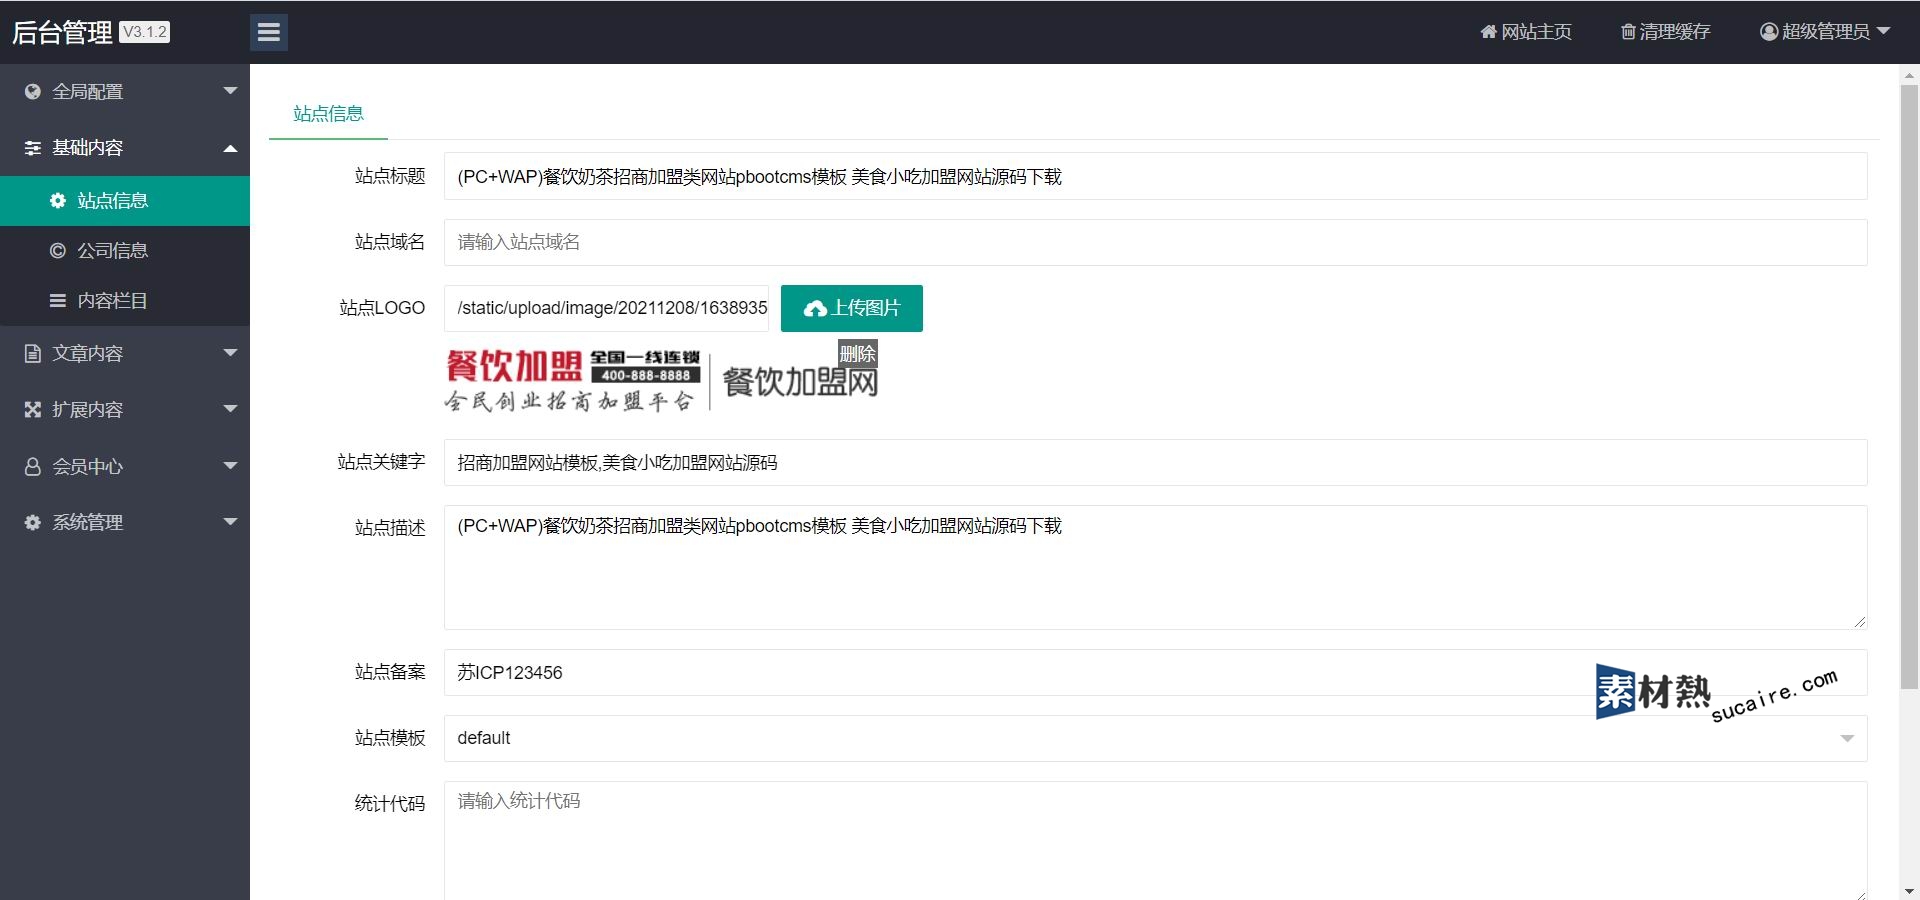The width and height of the screenshot is (1920, 900).
Task: Click the trash icon beside 清理缓存
Action: (x=1628, y=32)
